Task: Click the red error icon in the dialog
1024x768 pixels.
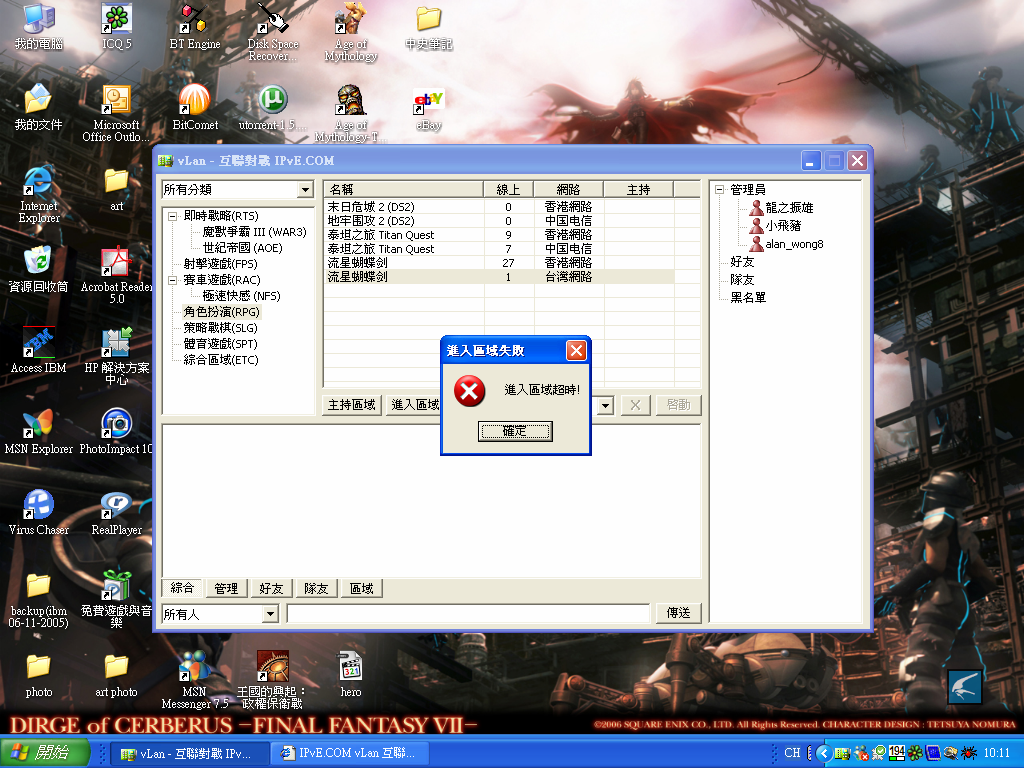Action: 470,392
